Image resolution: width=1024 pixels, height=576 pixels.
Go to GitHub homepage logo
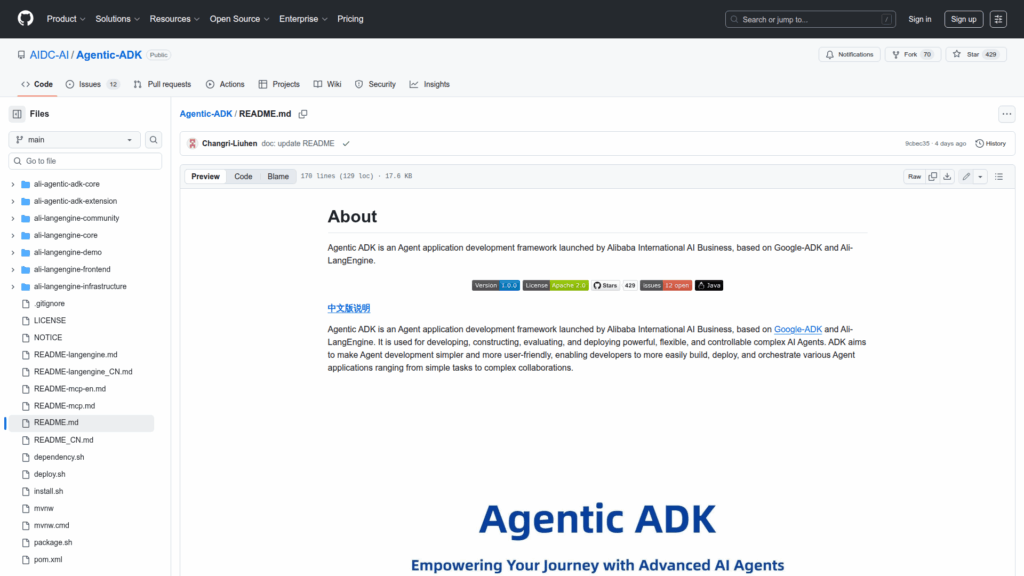click(25, 19)
